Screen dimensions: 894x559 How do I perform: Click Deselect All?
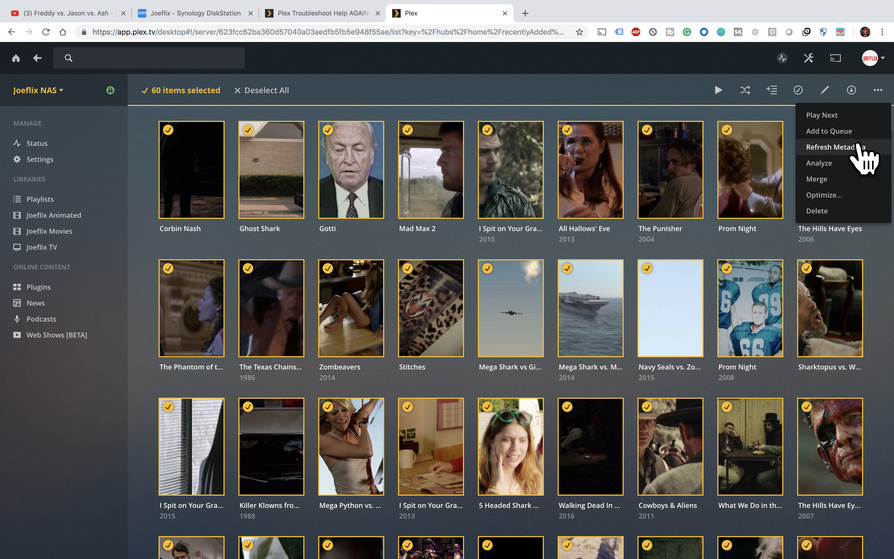point(261,90)
